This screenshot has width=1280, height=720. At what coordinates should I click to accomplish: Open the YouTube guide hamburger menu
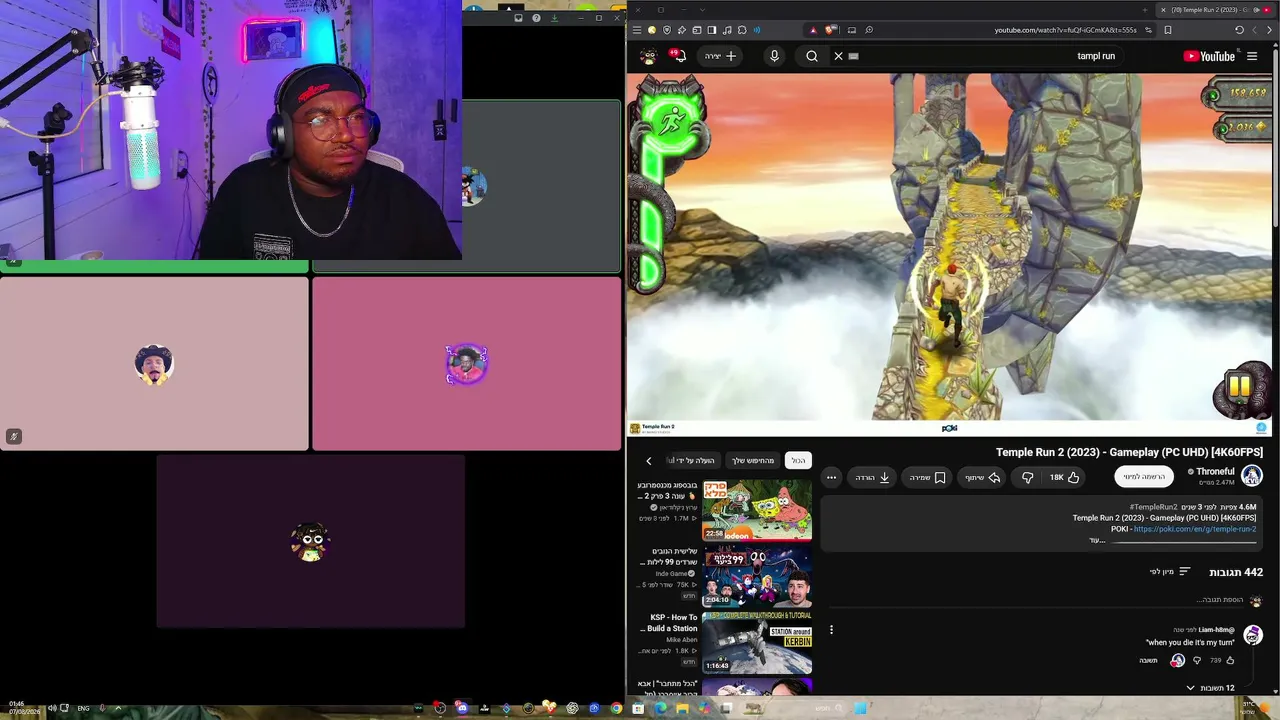1252,56
